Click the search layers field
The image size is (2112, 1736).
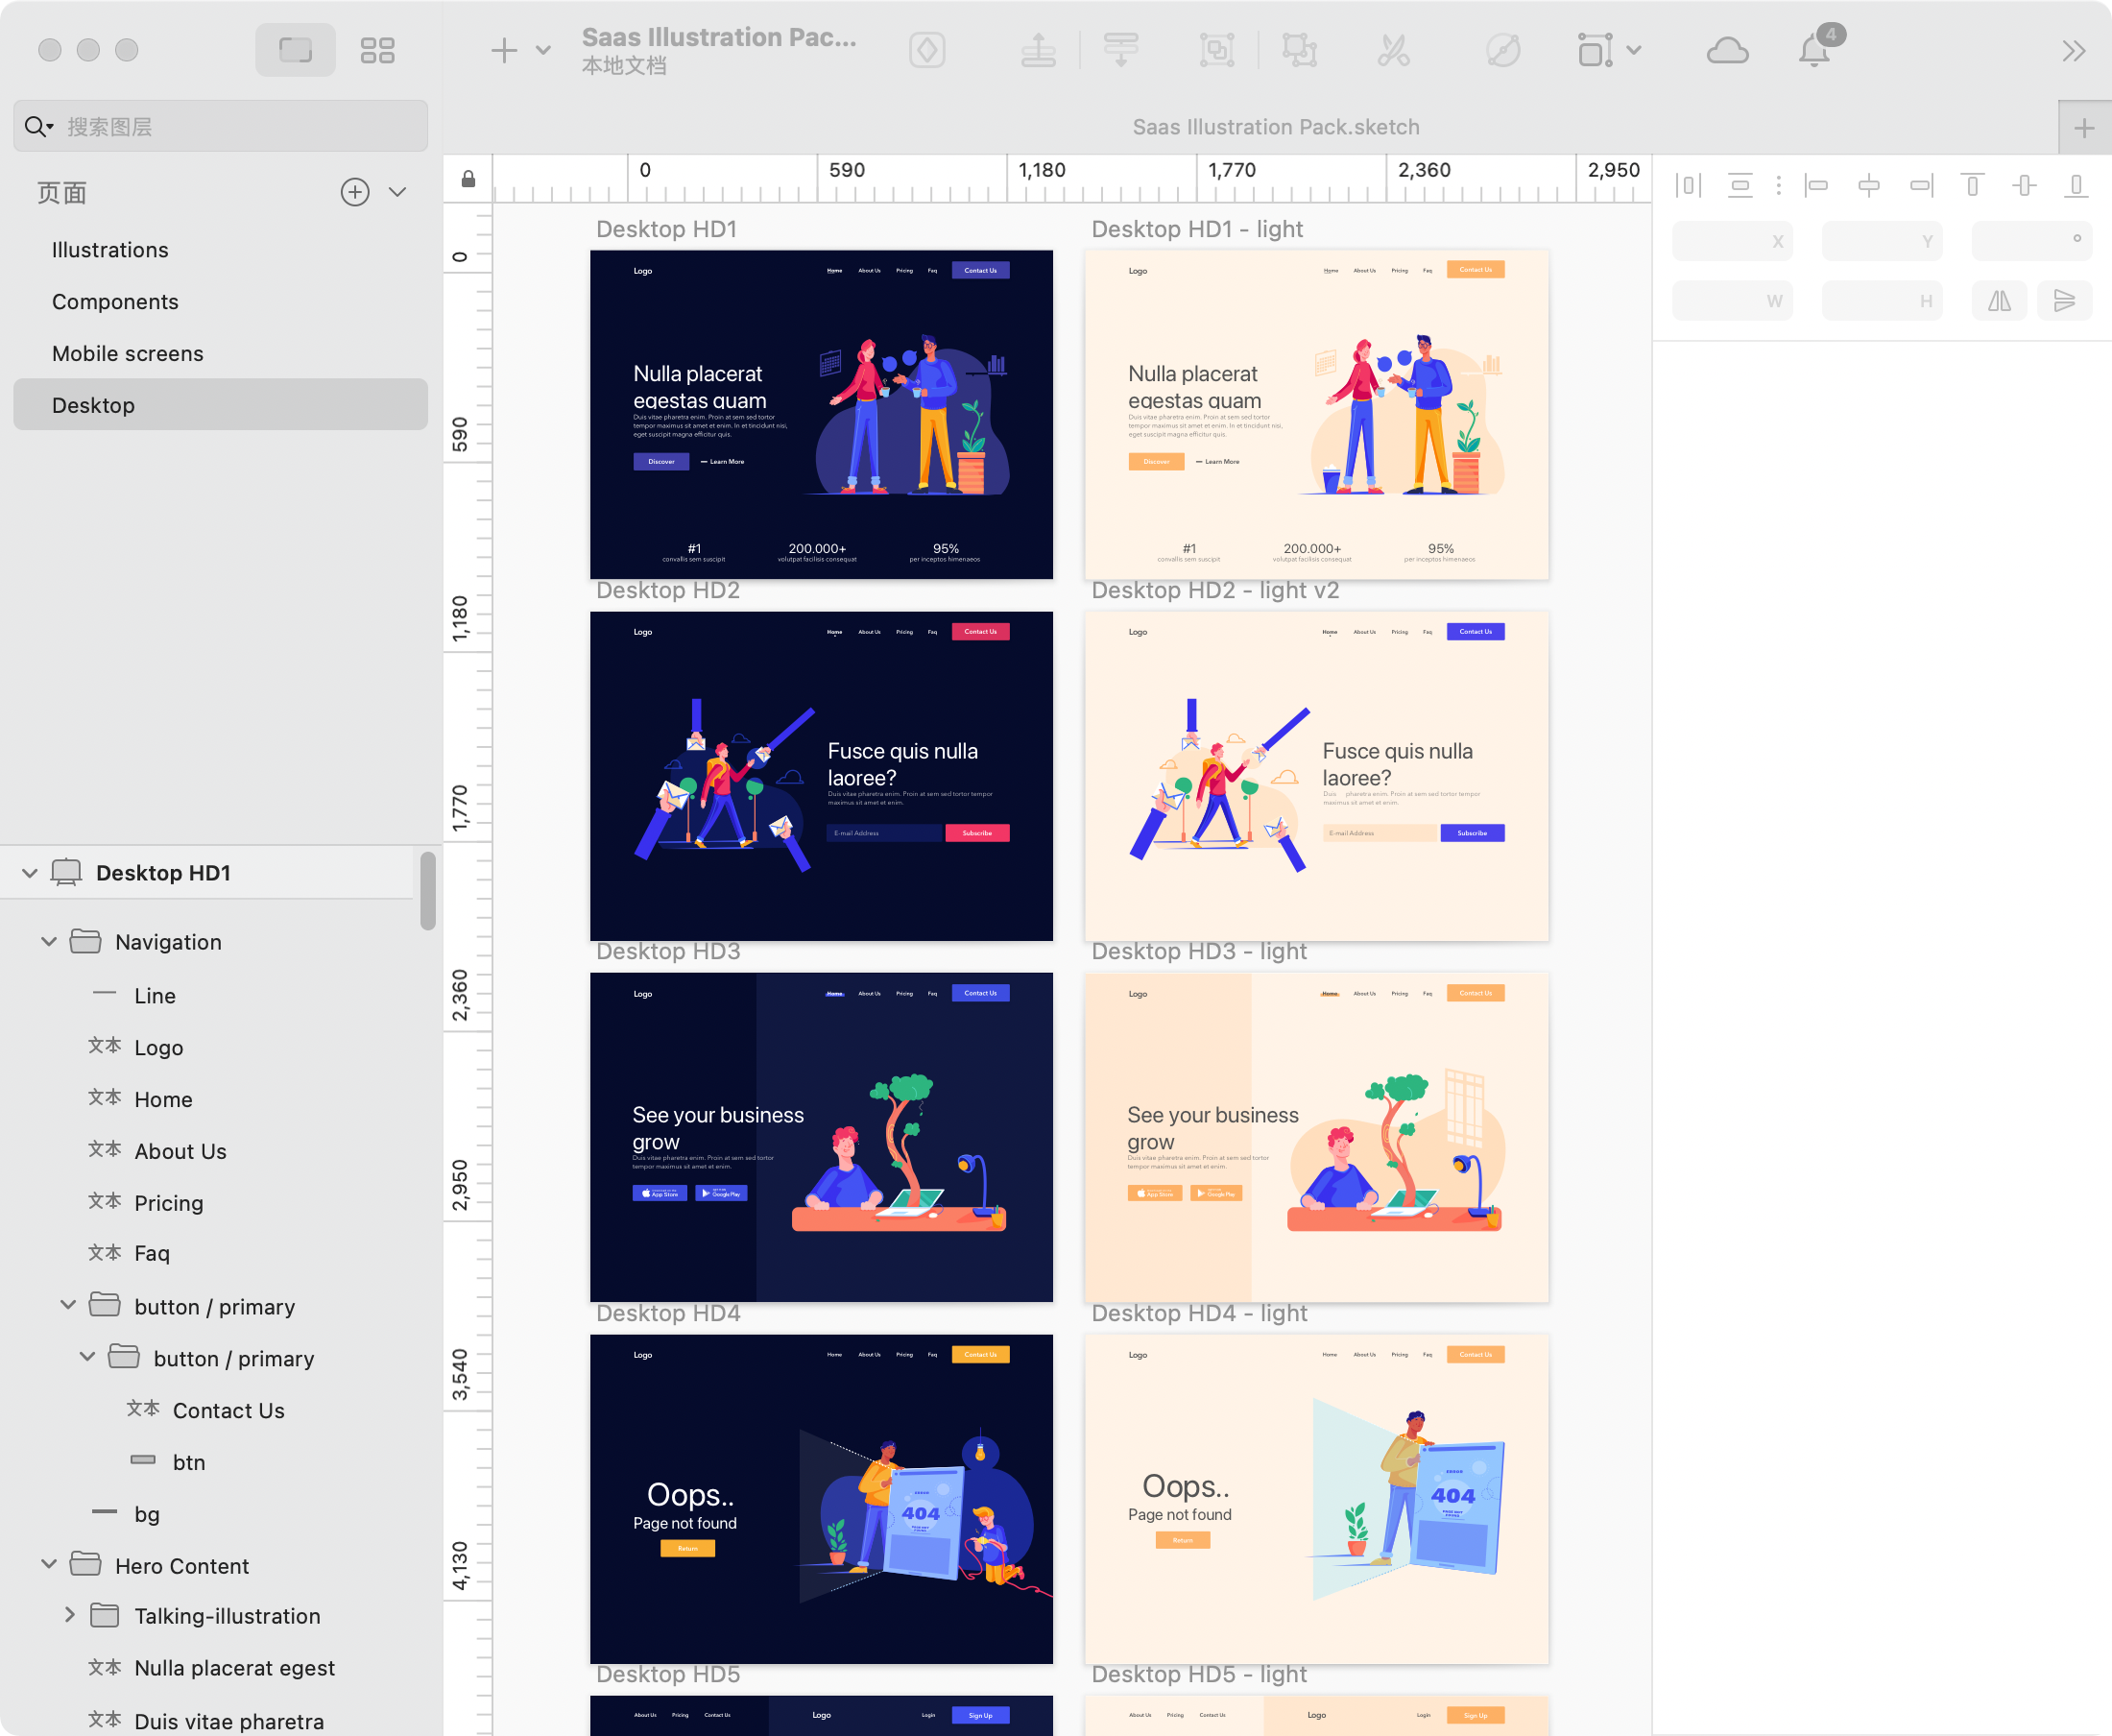[x=230, y=127]
